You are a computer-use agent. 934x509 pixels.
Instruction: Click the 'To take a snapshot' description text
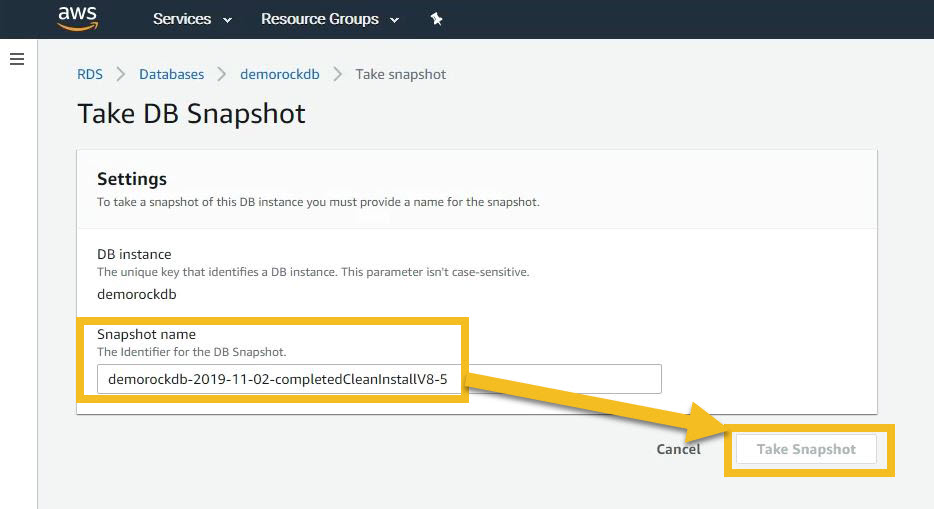tap(319, 202)
